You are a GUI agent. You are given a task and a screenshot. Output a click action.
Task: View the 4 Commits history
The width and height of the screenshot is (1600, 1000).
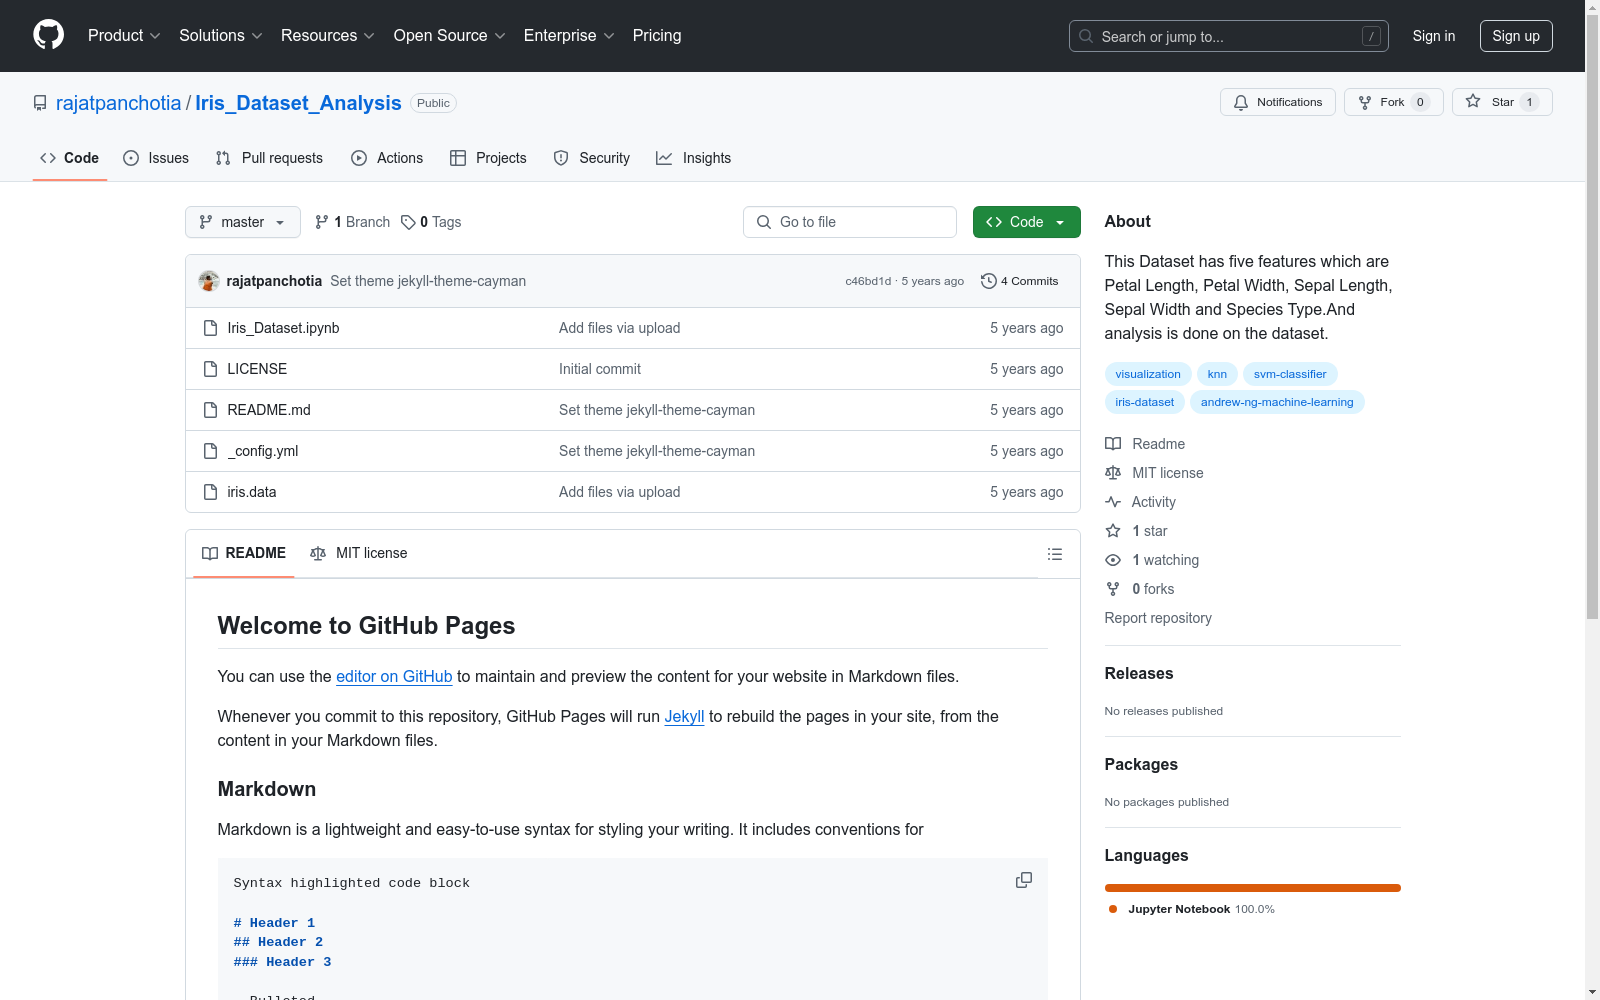[1020, 281]
